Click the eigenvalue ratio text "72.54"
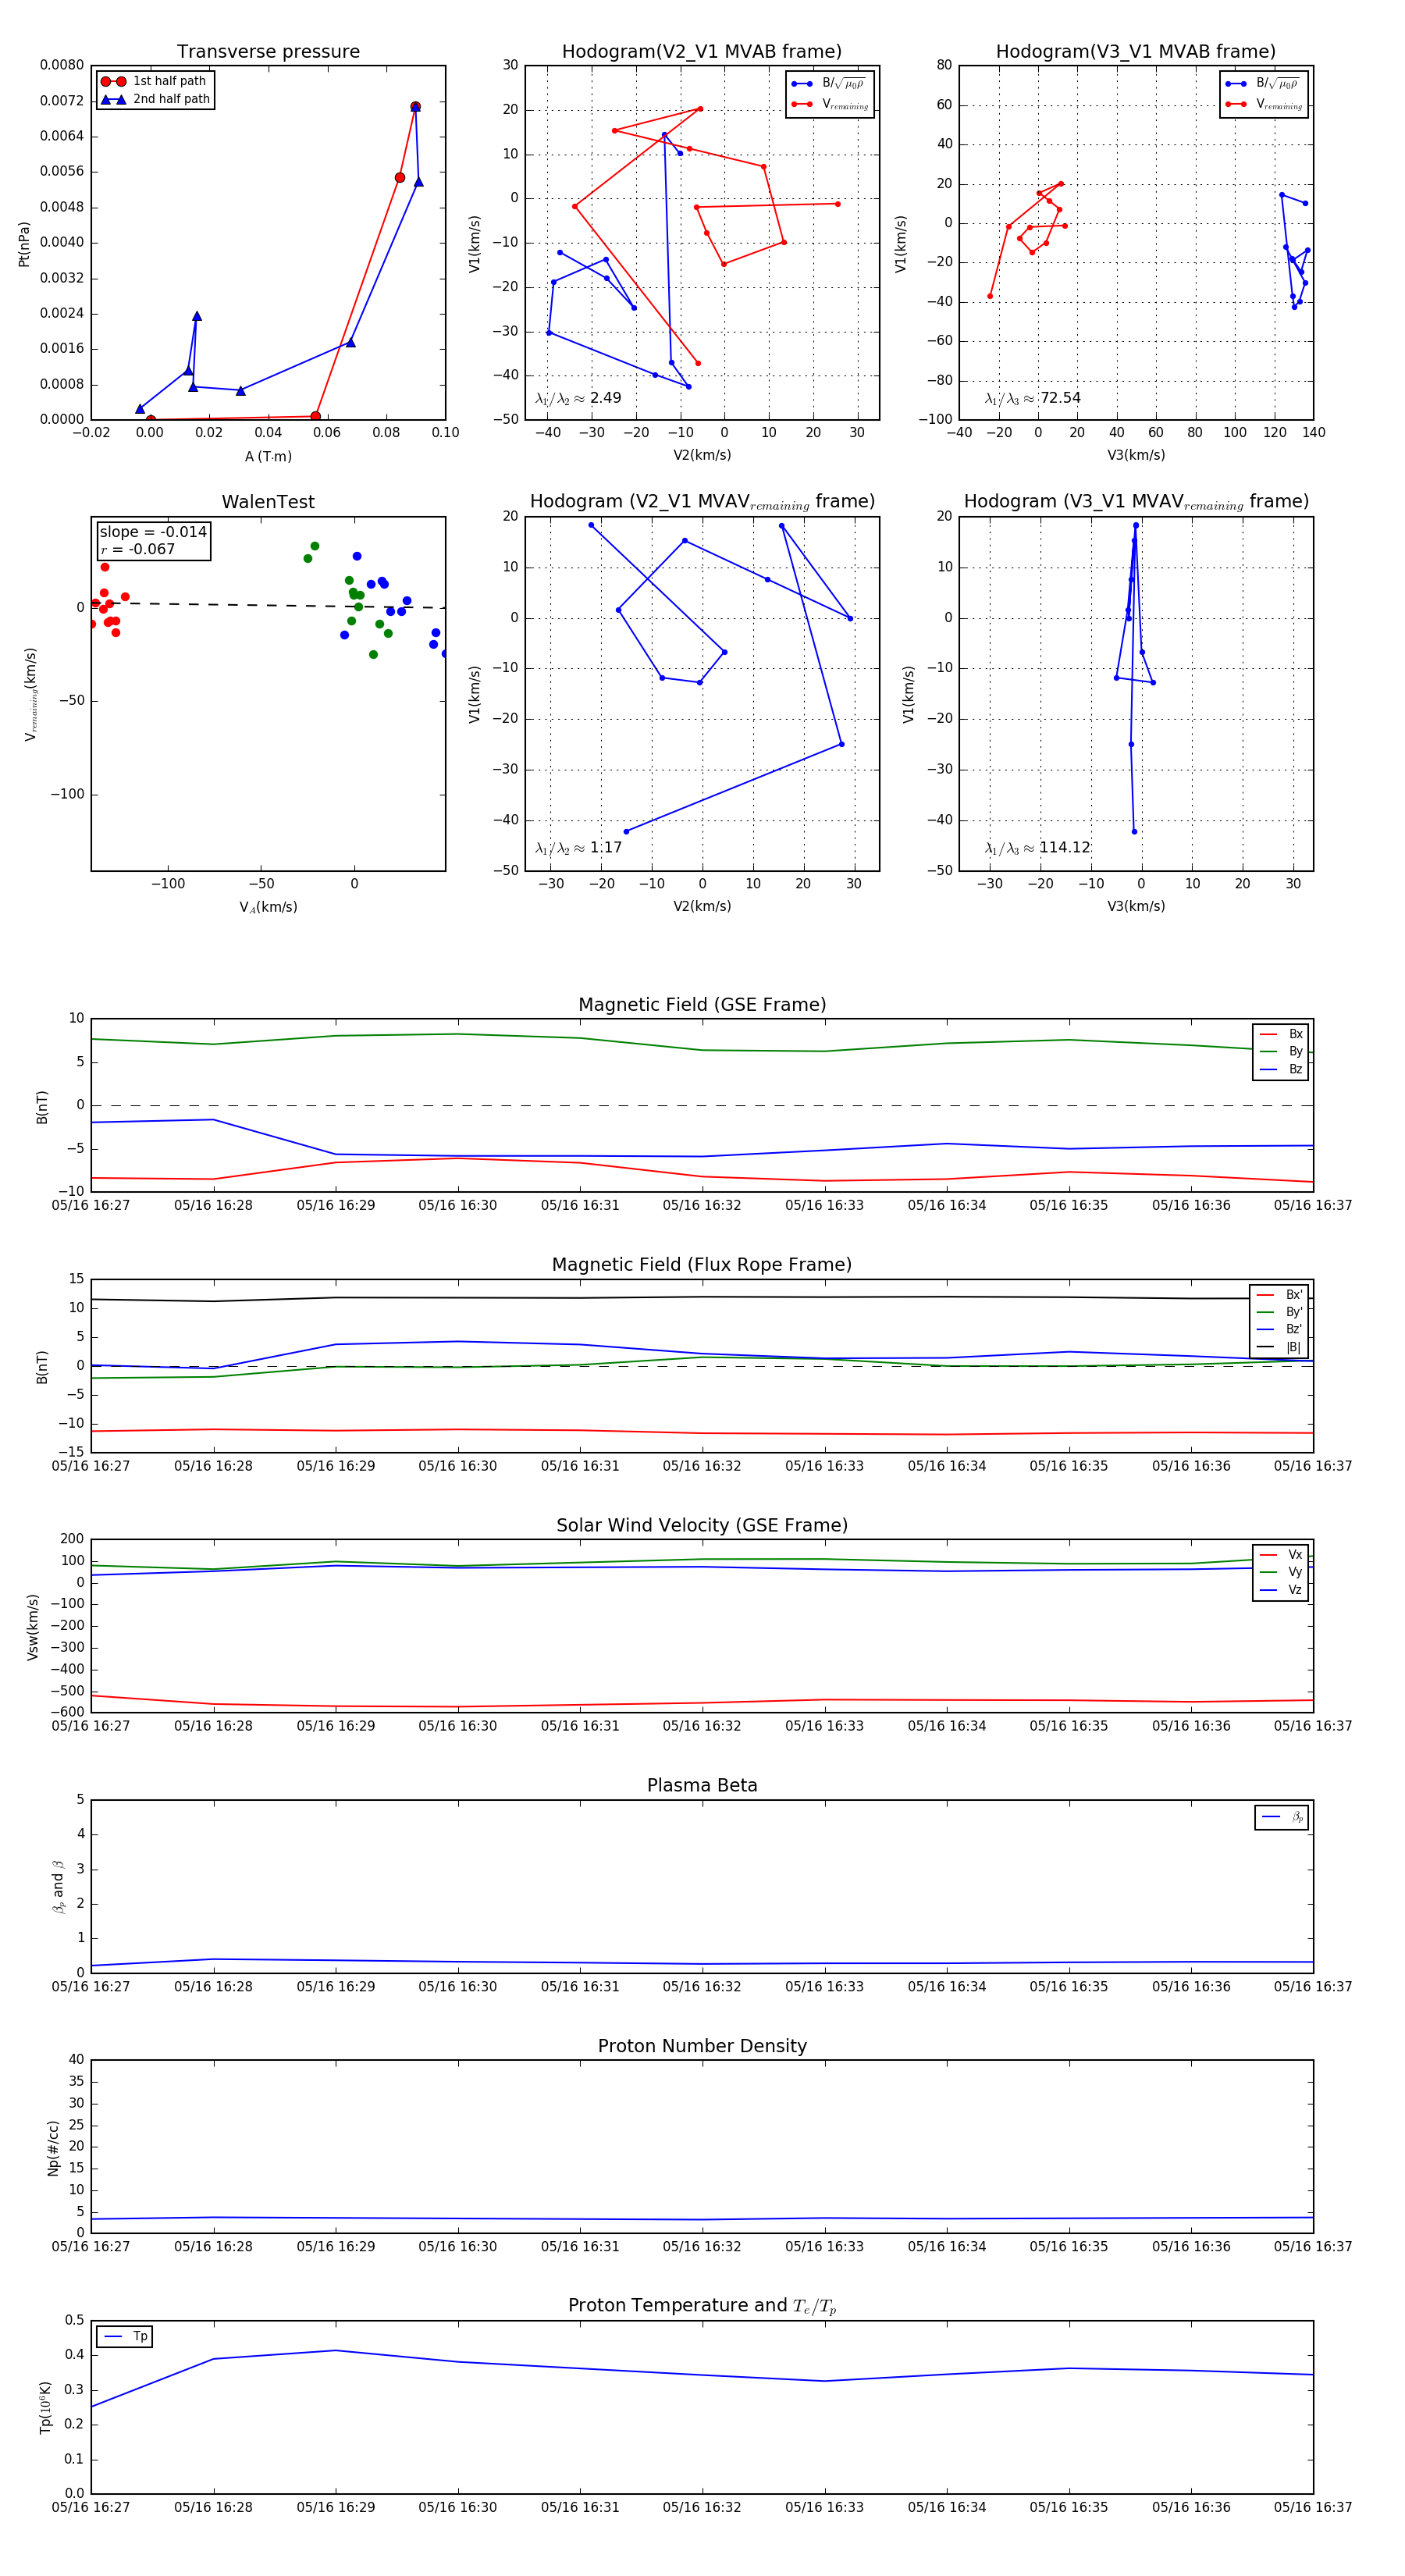This screenshot has height=2576, width=1405. tap(1060, 398)
